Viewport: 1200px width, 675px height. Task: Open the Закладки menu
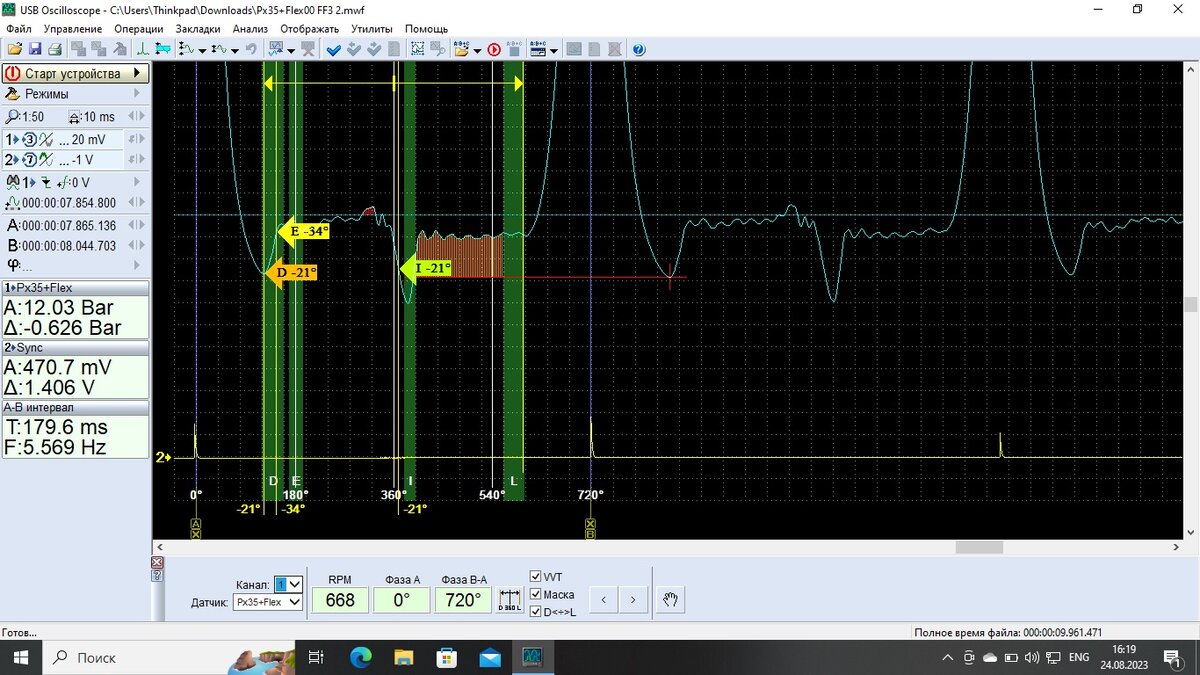[x=199, y=29]
